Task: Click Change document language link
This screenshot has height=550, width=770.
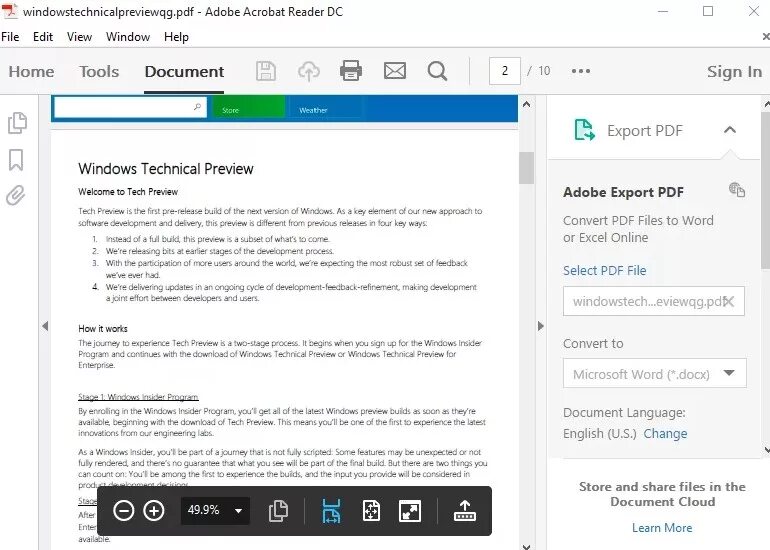Action: 665,434
